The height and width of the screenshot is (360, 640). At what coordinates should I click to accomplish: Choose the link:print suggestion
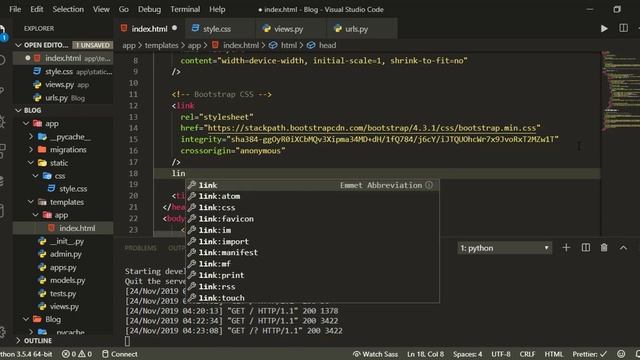pos(312,276)
